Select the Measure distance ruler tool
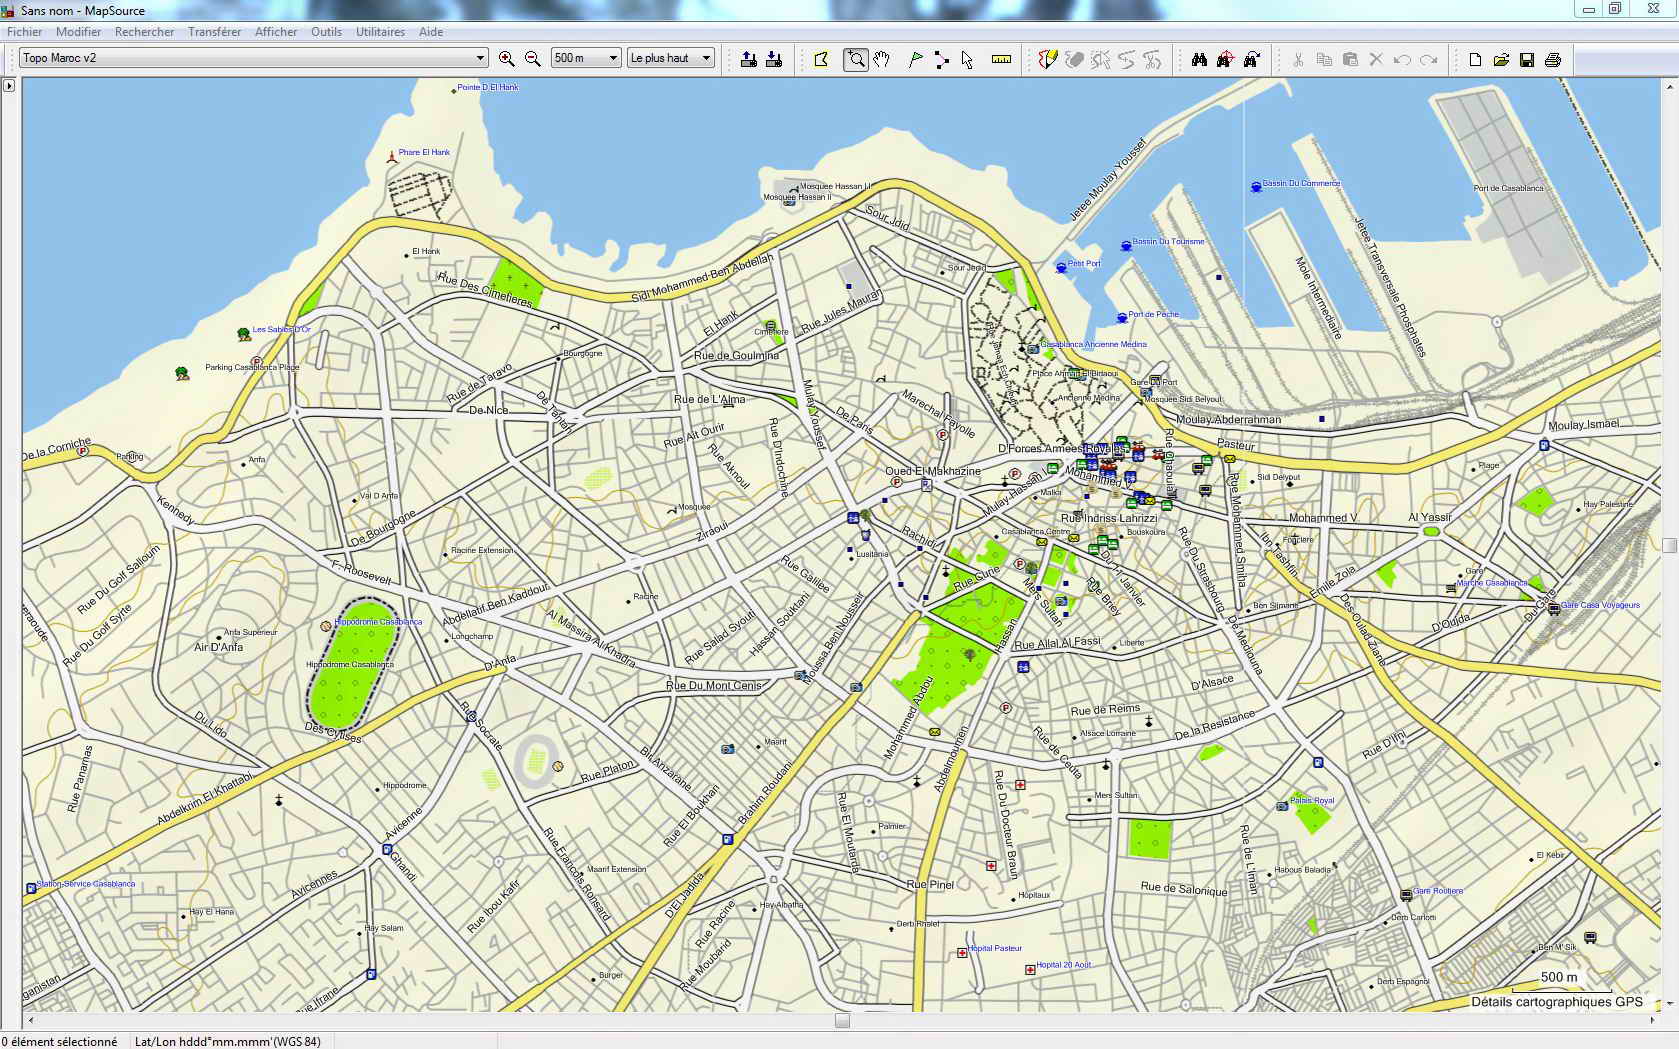The width and height of the screenshot is (1679, 1049). [1001, 59]
